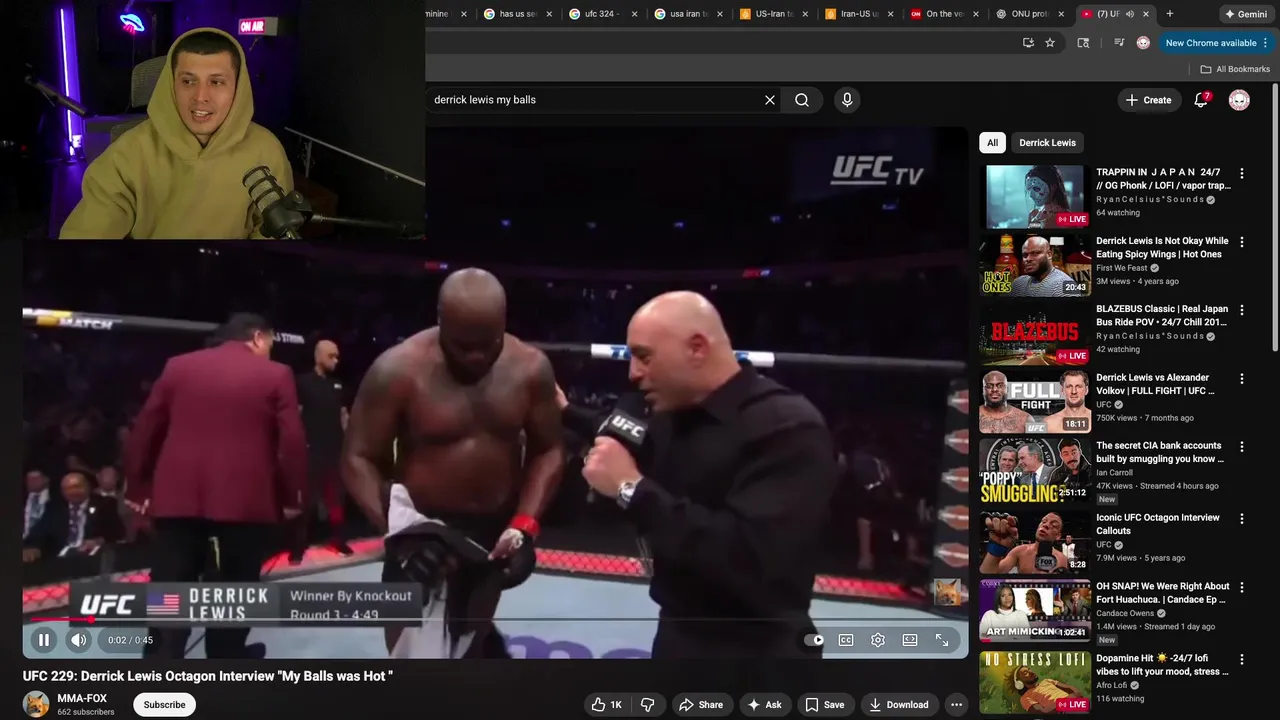
Task: Open the Chrome side search icon
Action: coord(1083,43)
